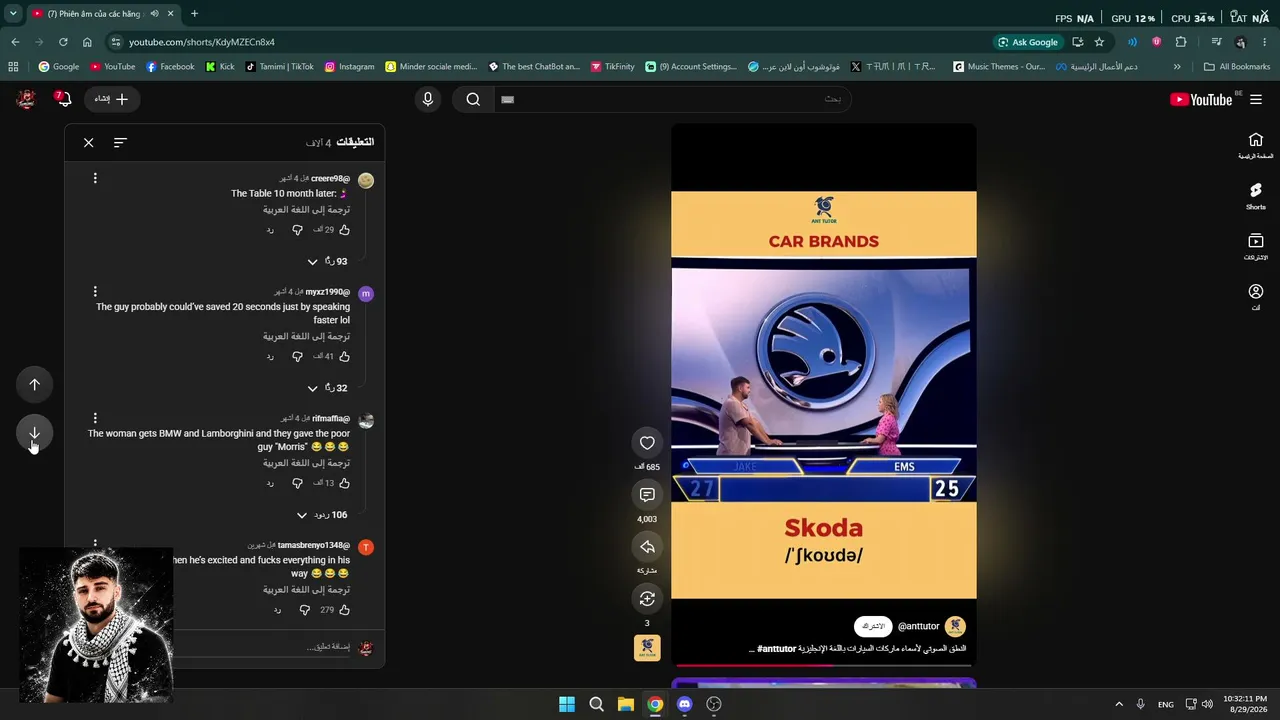Expand 106 replies under rifmaffia comment
Screen dimensions: 1280x720
tap(321, 515)
